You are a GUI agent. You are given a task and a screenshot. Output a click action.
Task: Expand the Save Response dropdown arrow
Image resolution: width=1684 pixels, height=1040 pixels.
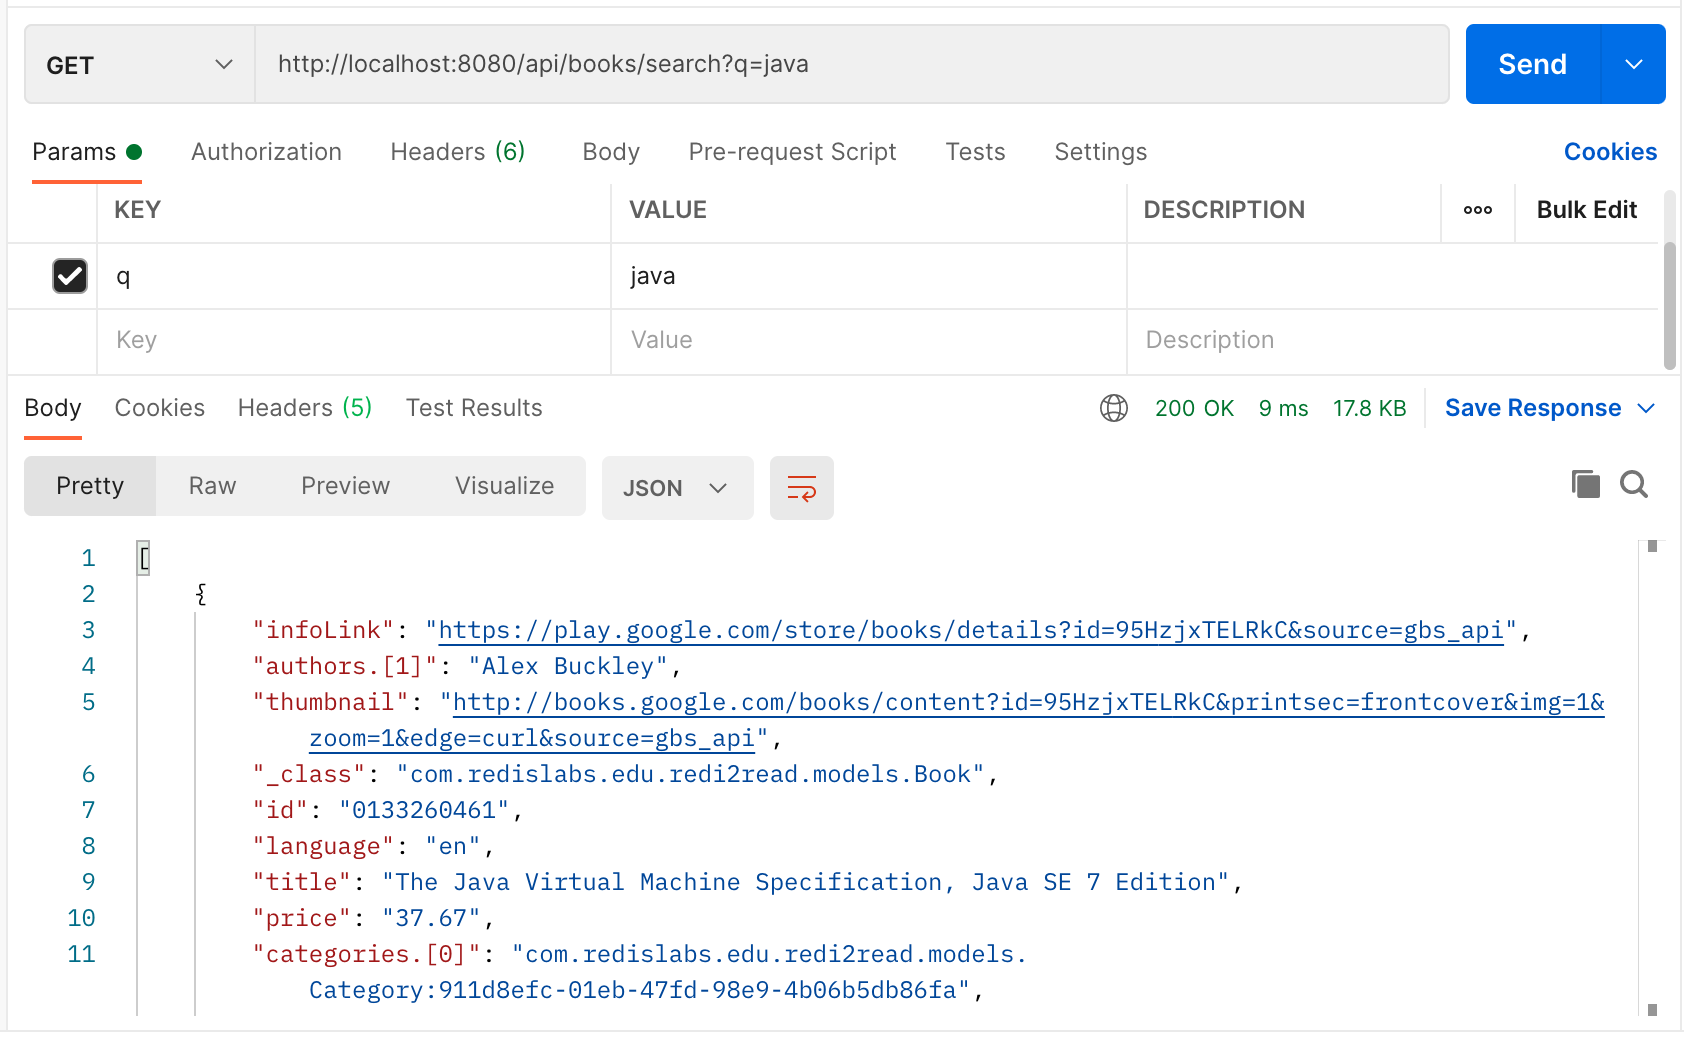(1646, 408)
